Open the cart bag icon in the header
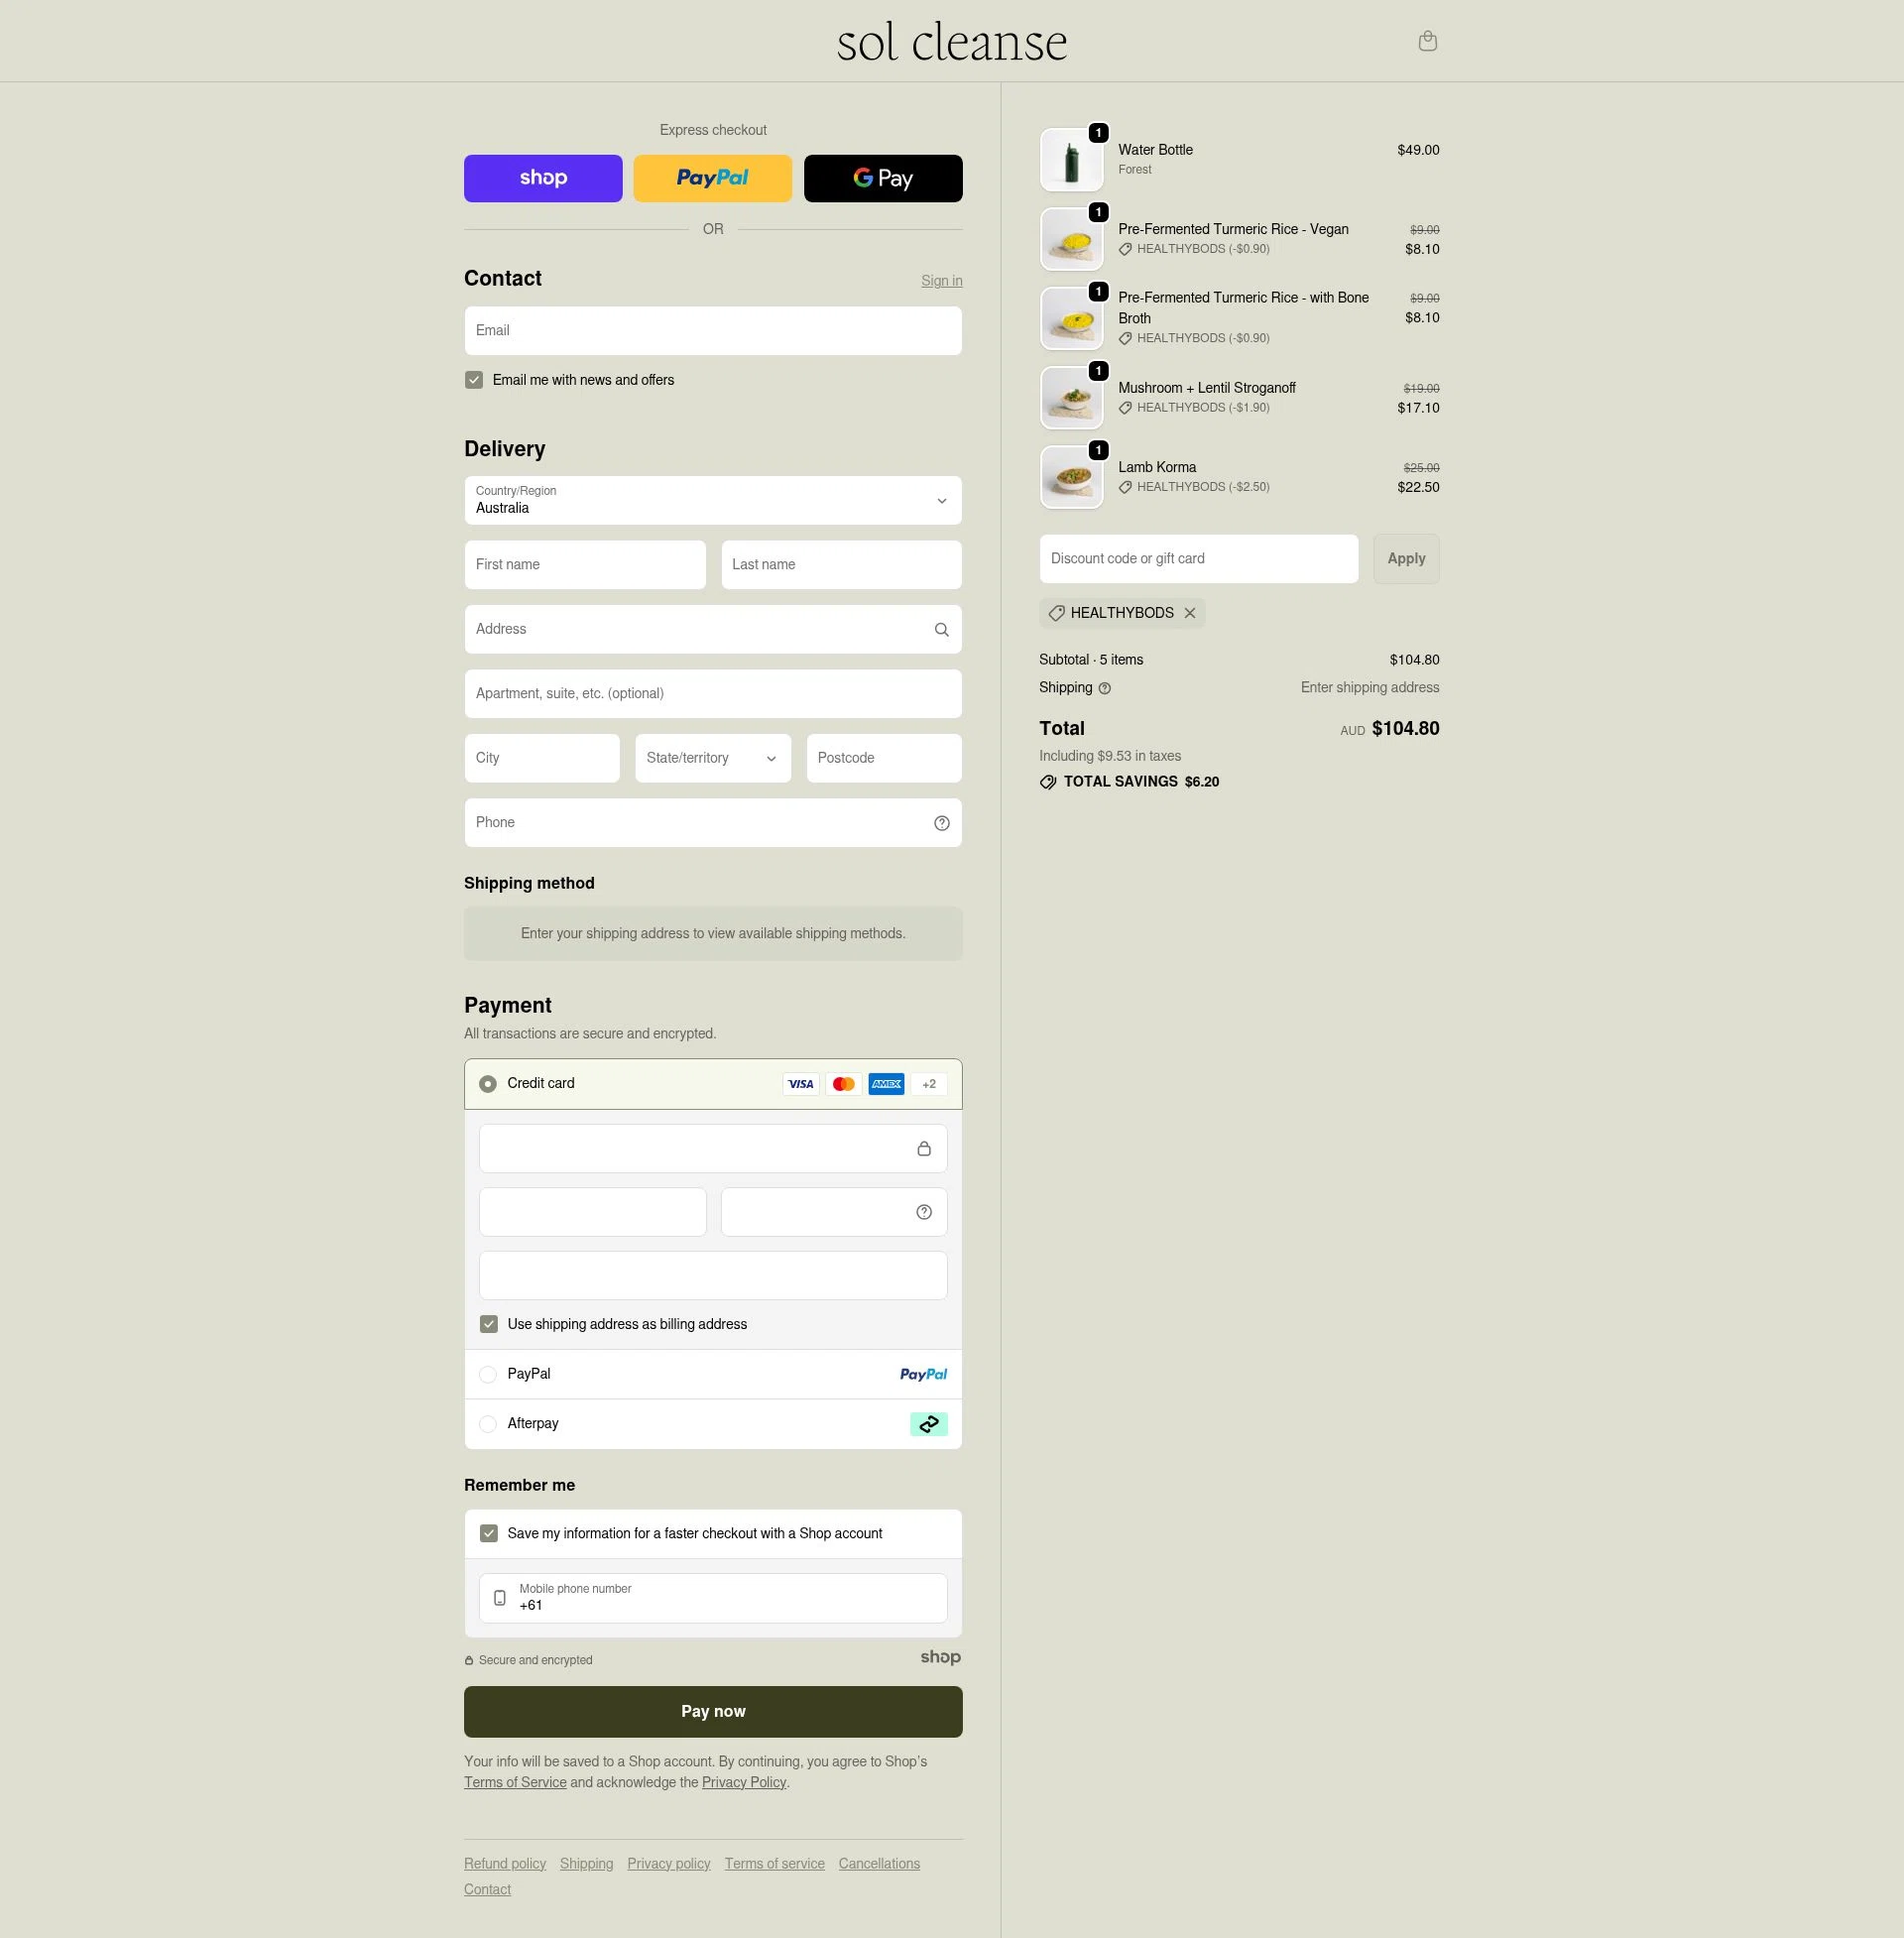The width and height of the screenshot is (1904, 1938). click(1427, 41)
